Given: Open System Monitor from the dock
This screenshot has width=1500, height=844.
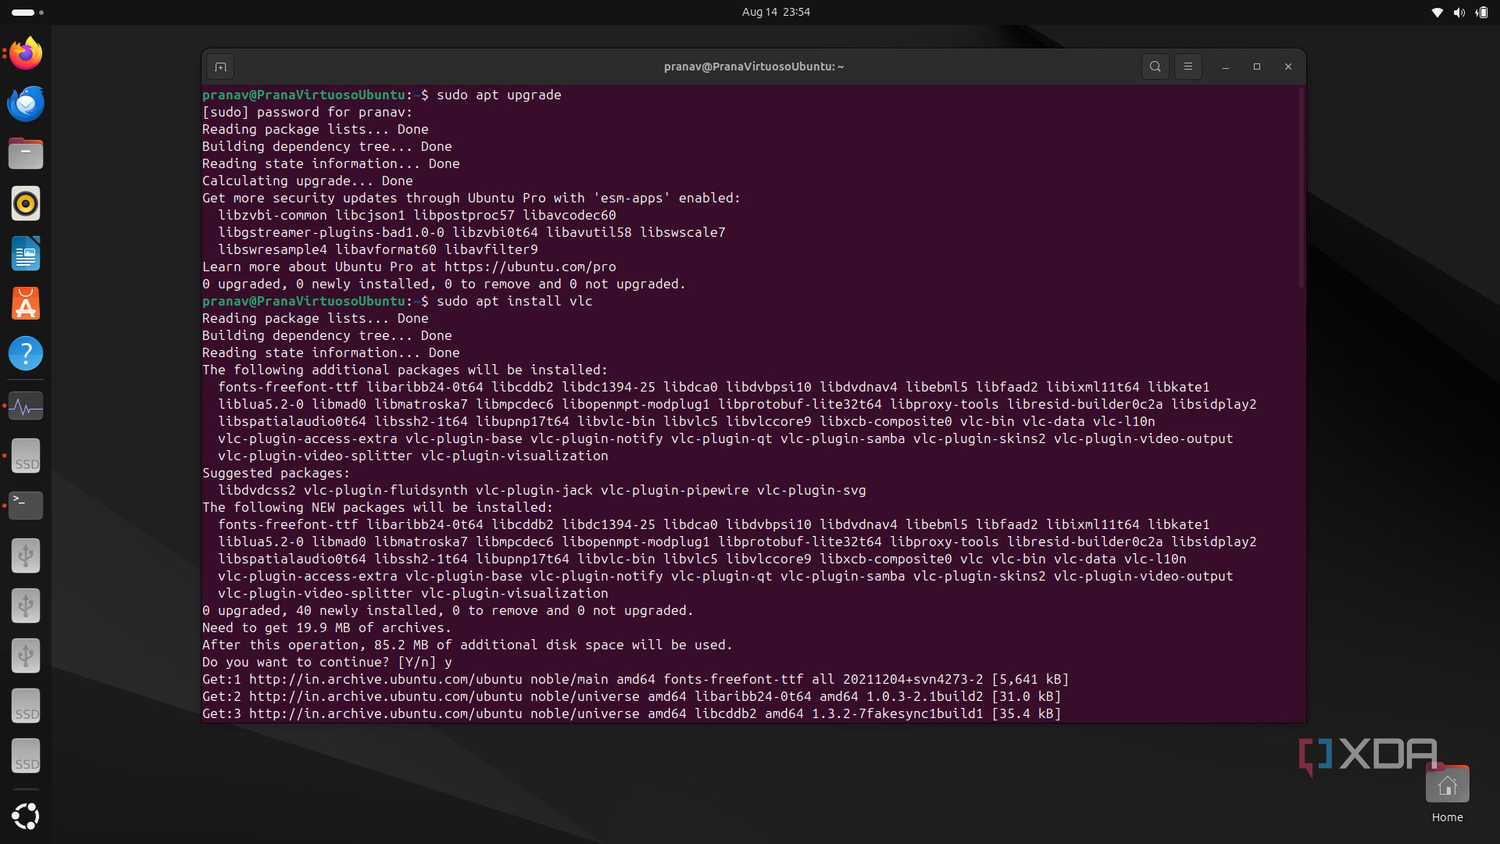Looking at the screenshot, I should tap(26, 406).
